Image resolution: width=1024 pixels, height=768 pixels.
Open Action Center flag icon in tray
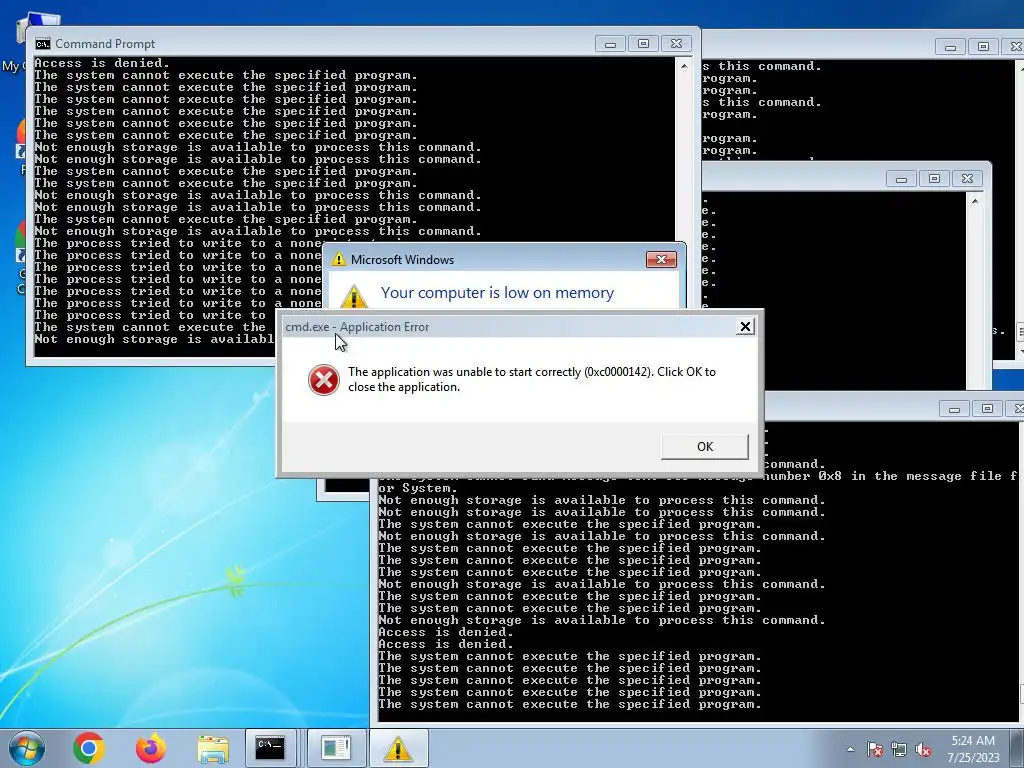click(874, 750)
